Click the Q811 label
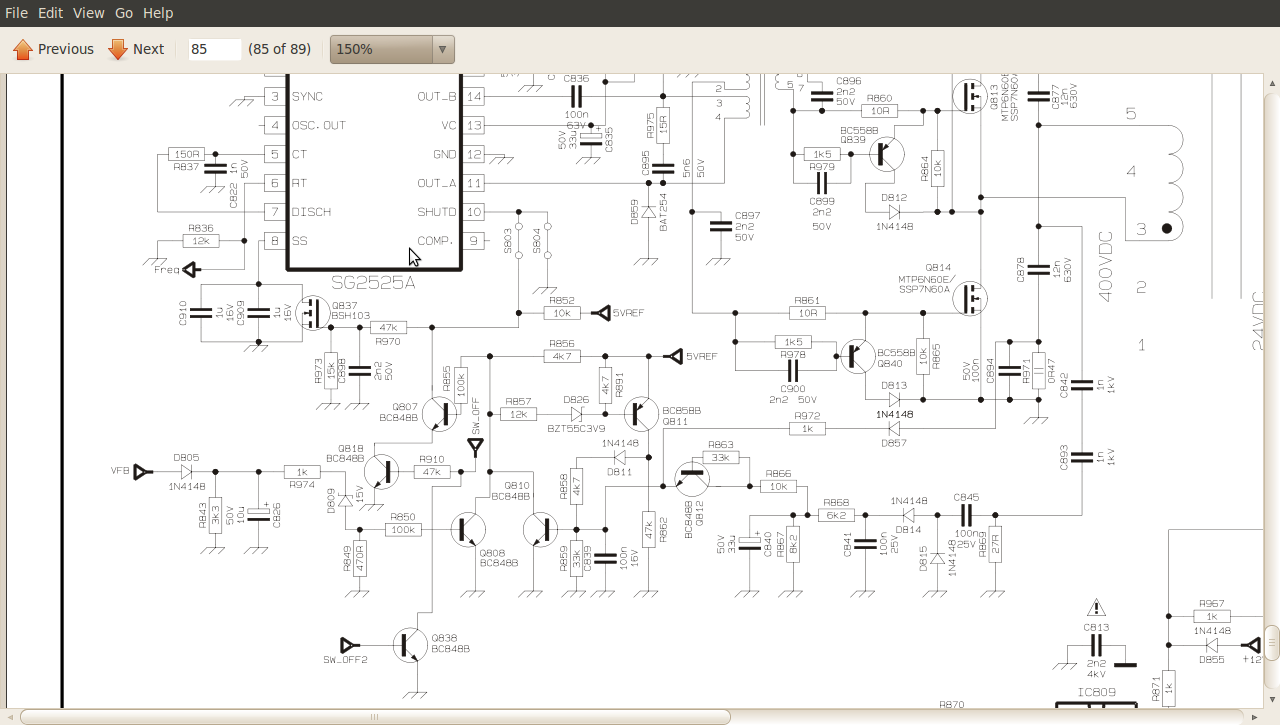The width and height of the screenshot is (1280, 725). point(676,421)
